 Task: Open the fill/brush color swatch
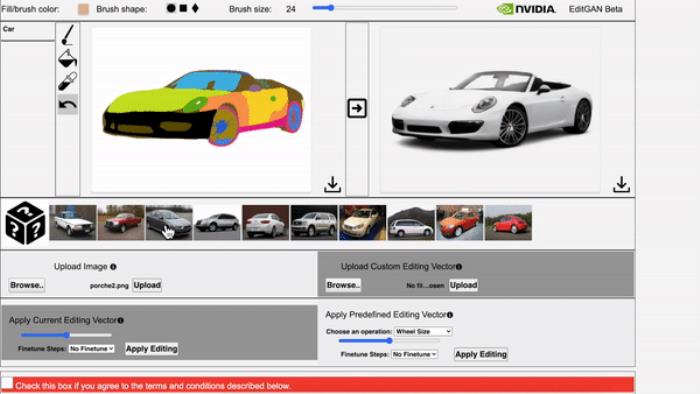coord(83,9)
